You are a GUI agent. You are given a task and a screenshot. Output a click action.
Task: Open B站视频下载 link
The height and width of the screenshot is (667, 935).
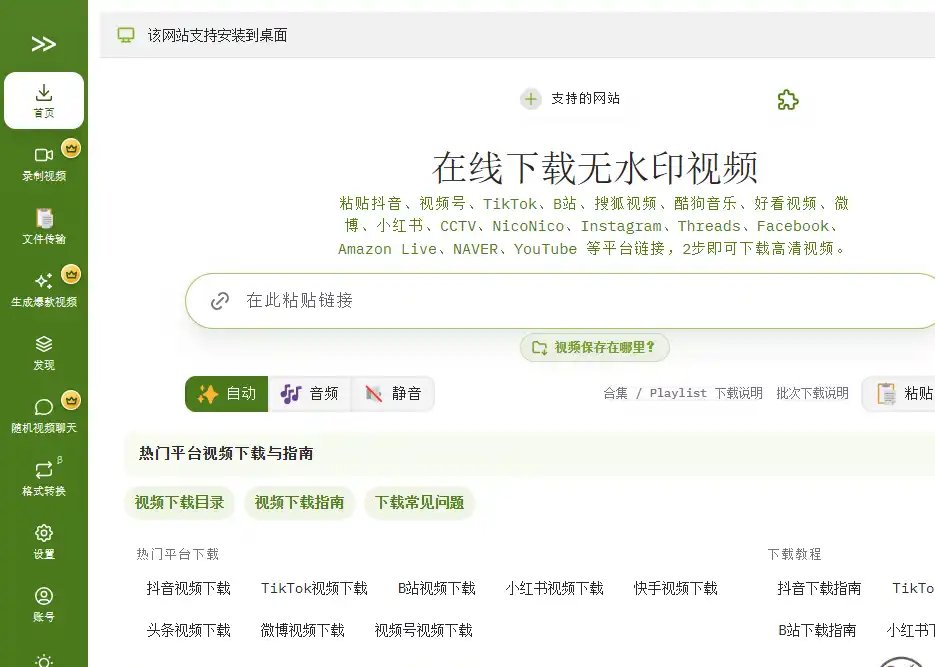tap(436, 589)
